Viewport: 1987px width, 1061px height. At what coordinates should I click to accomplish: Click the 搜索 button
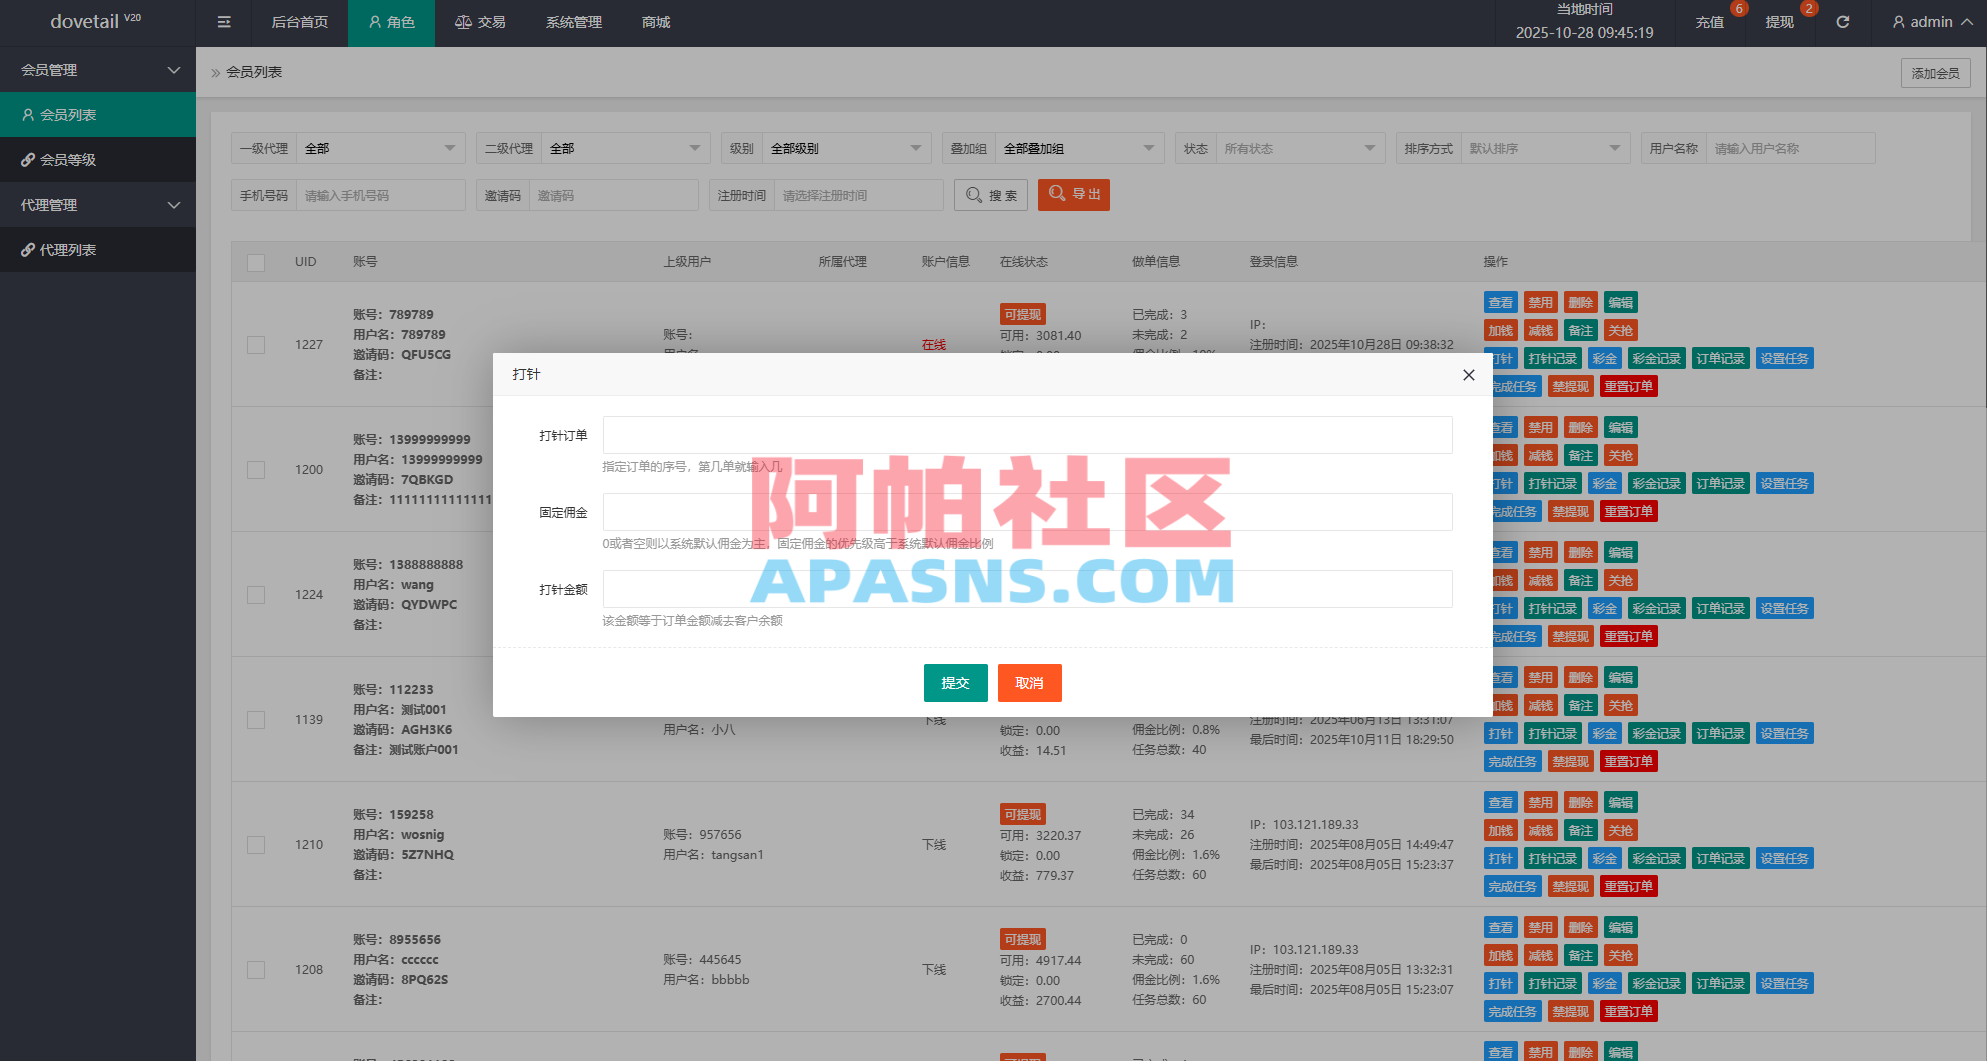[x=991, y=195]
